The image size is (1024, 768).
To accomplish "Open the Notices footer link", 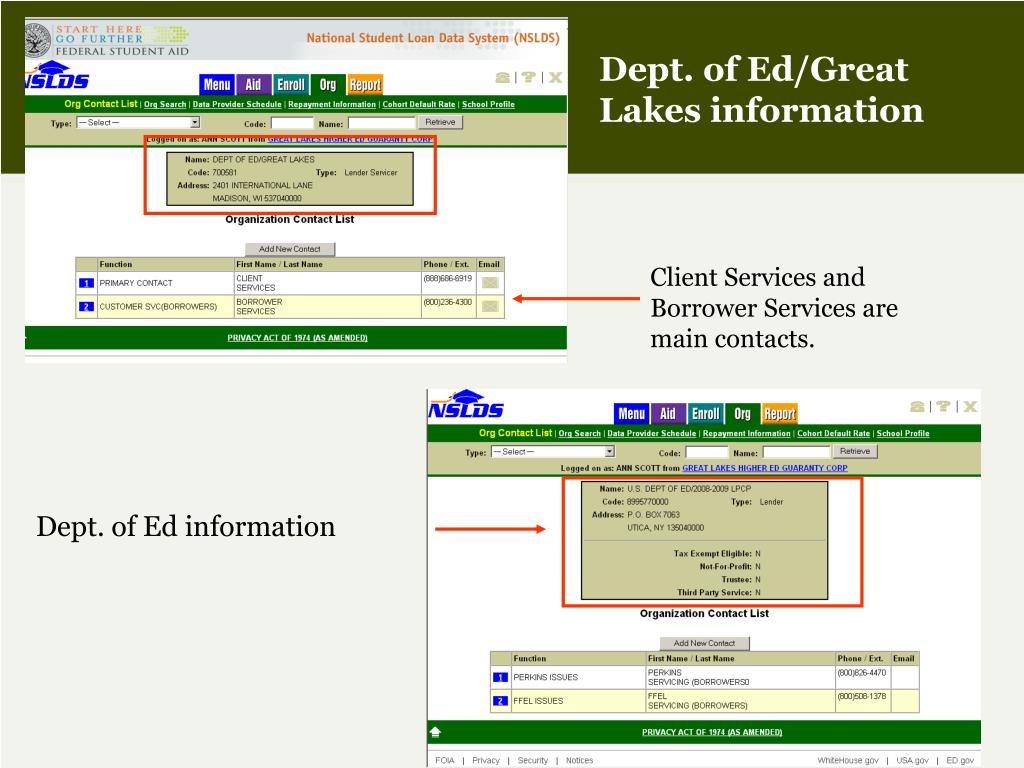I will (579, 760).
